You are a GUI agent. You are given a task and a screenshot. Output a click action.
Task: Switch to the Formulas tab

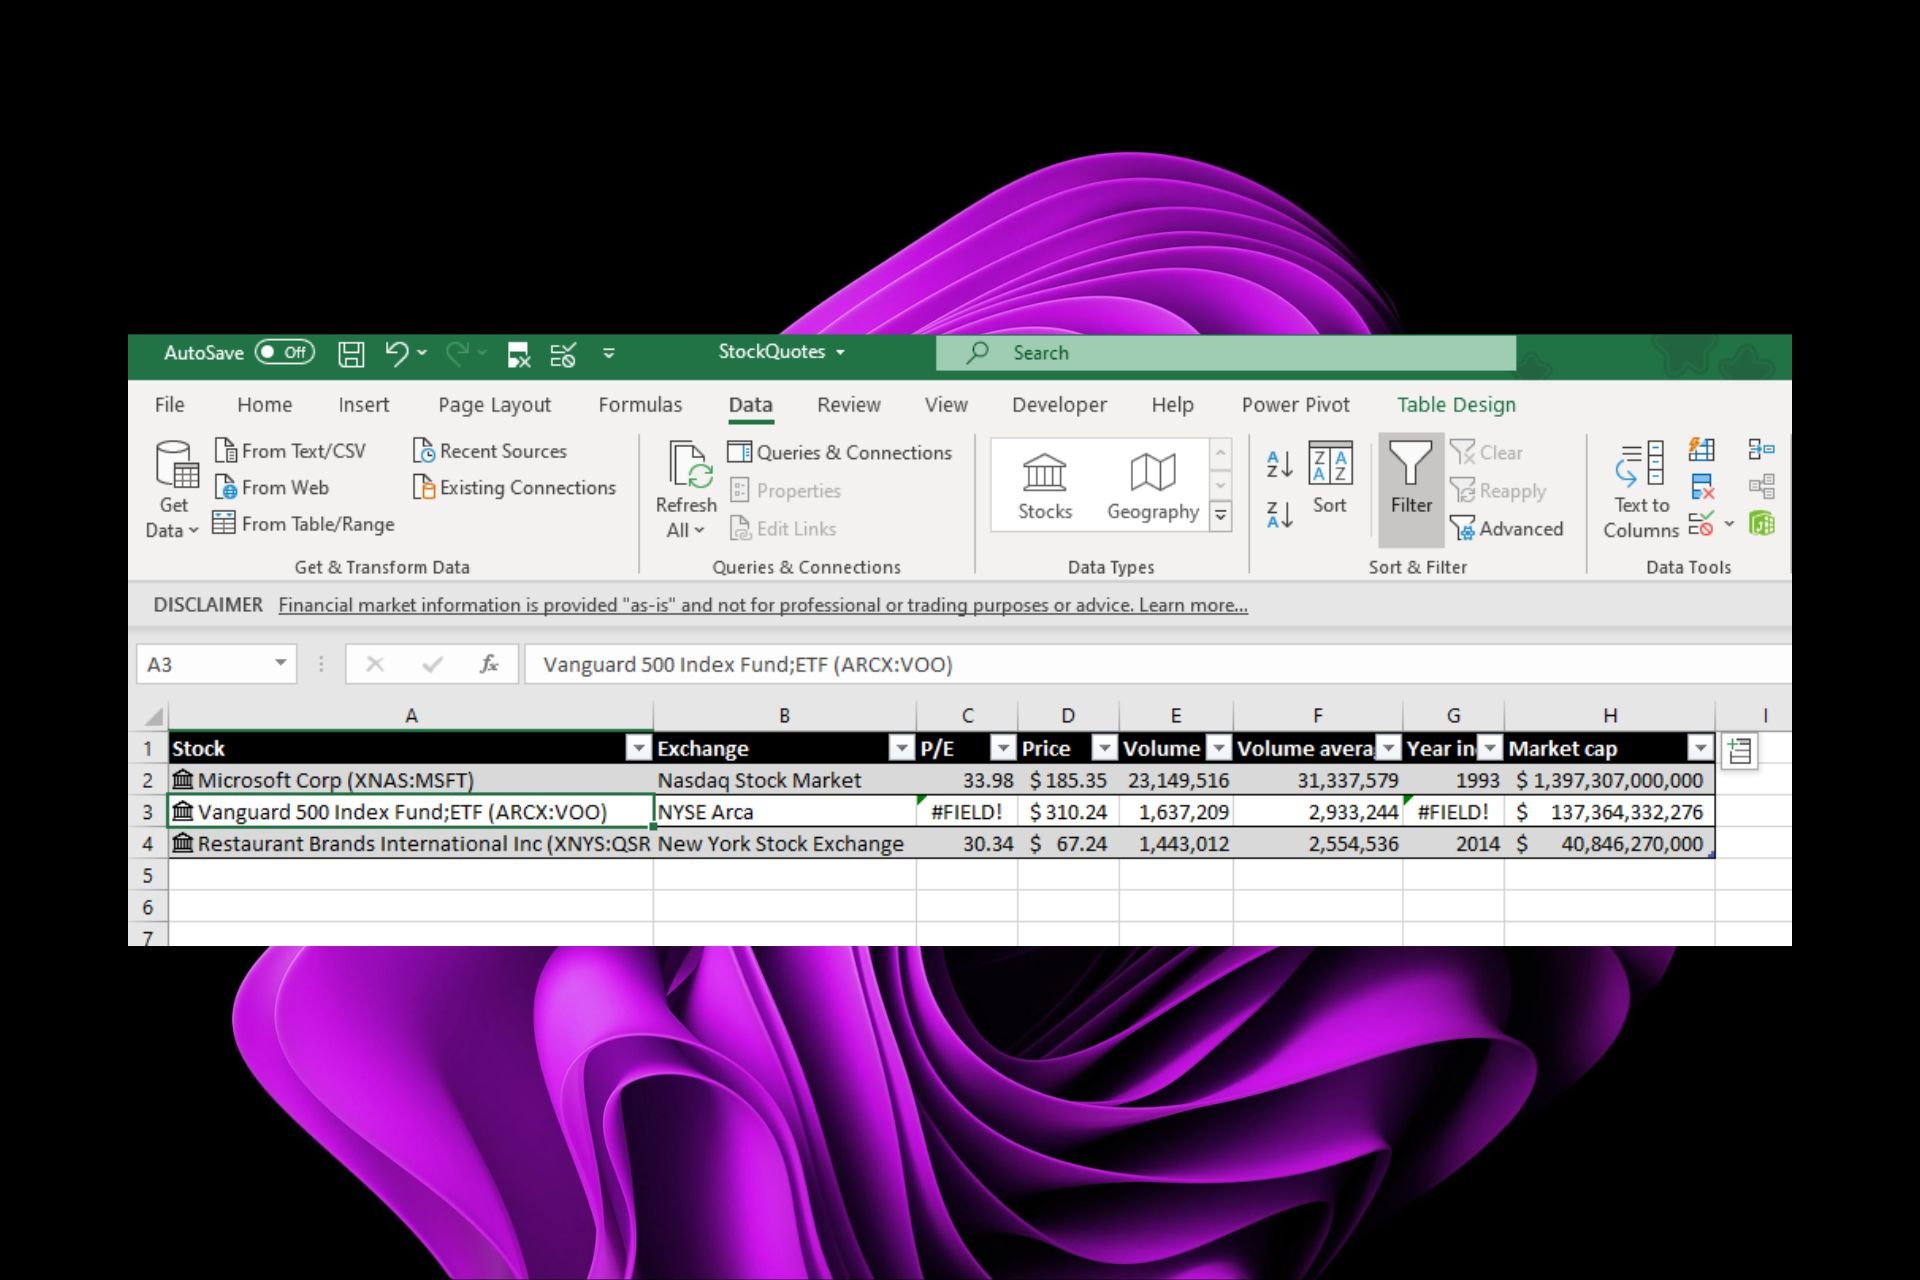640,405
